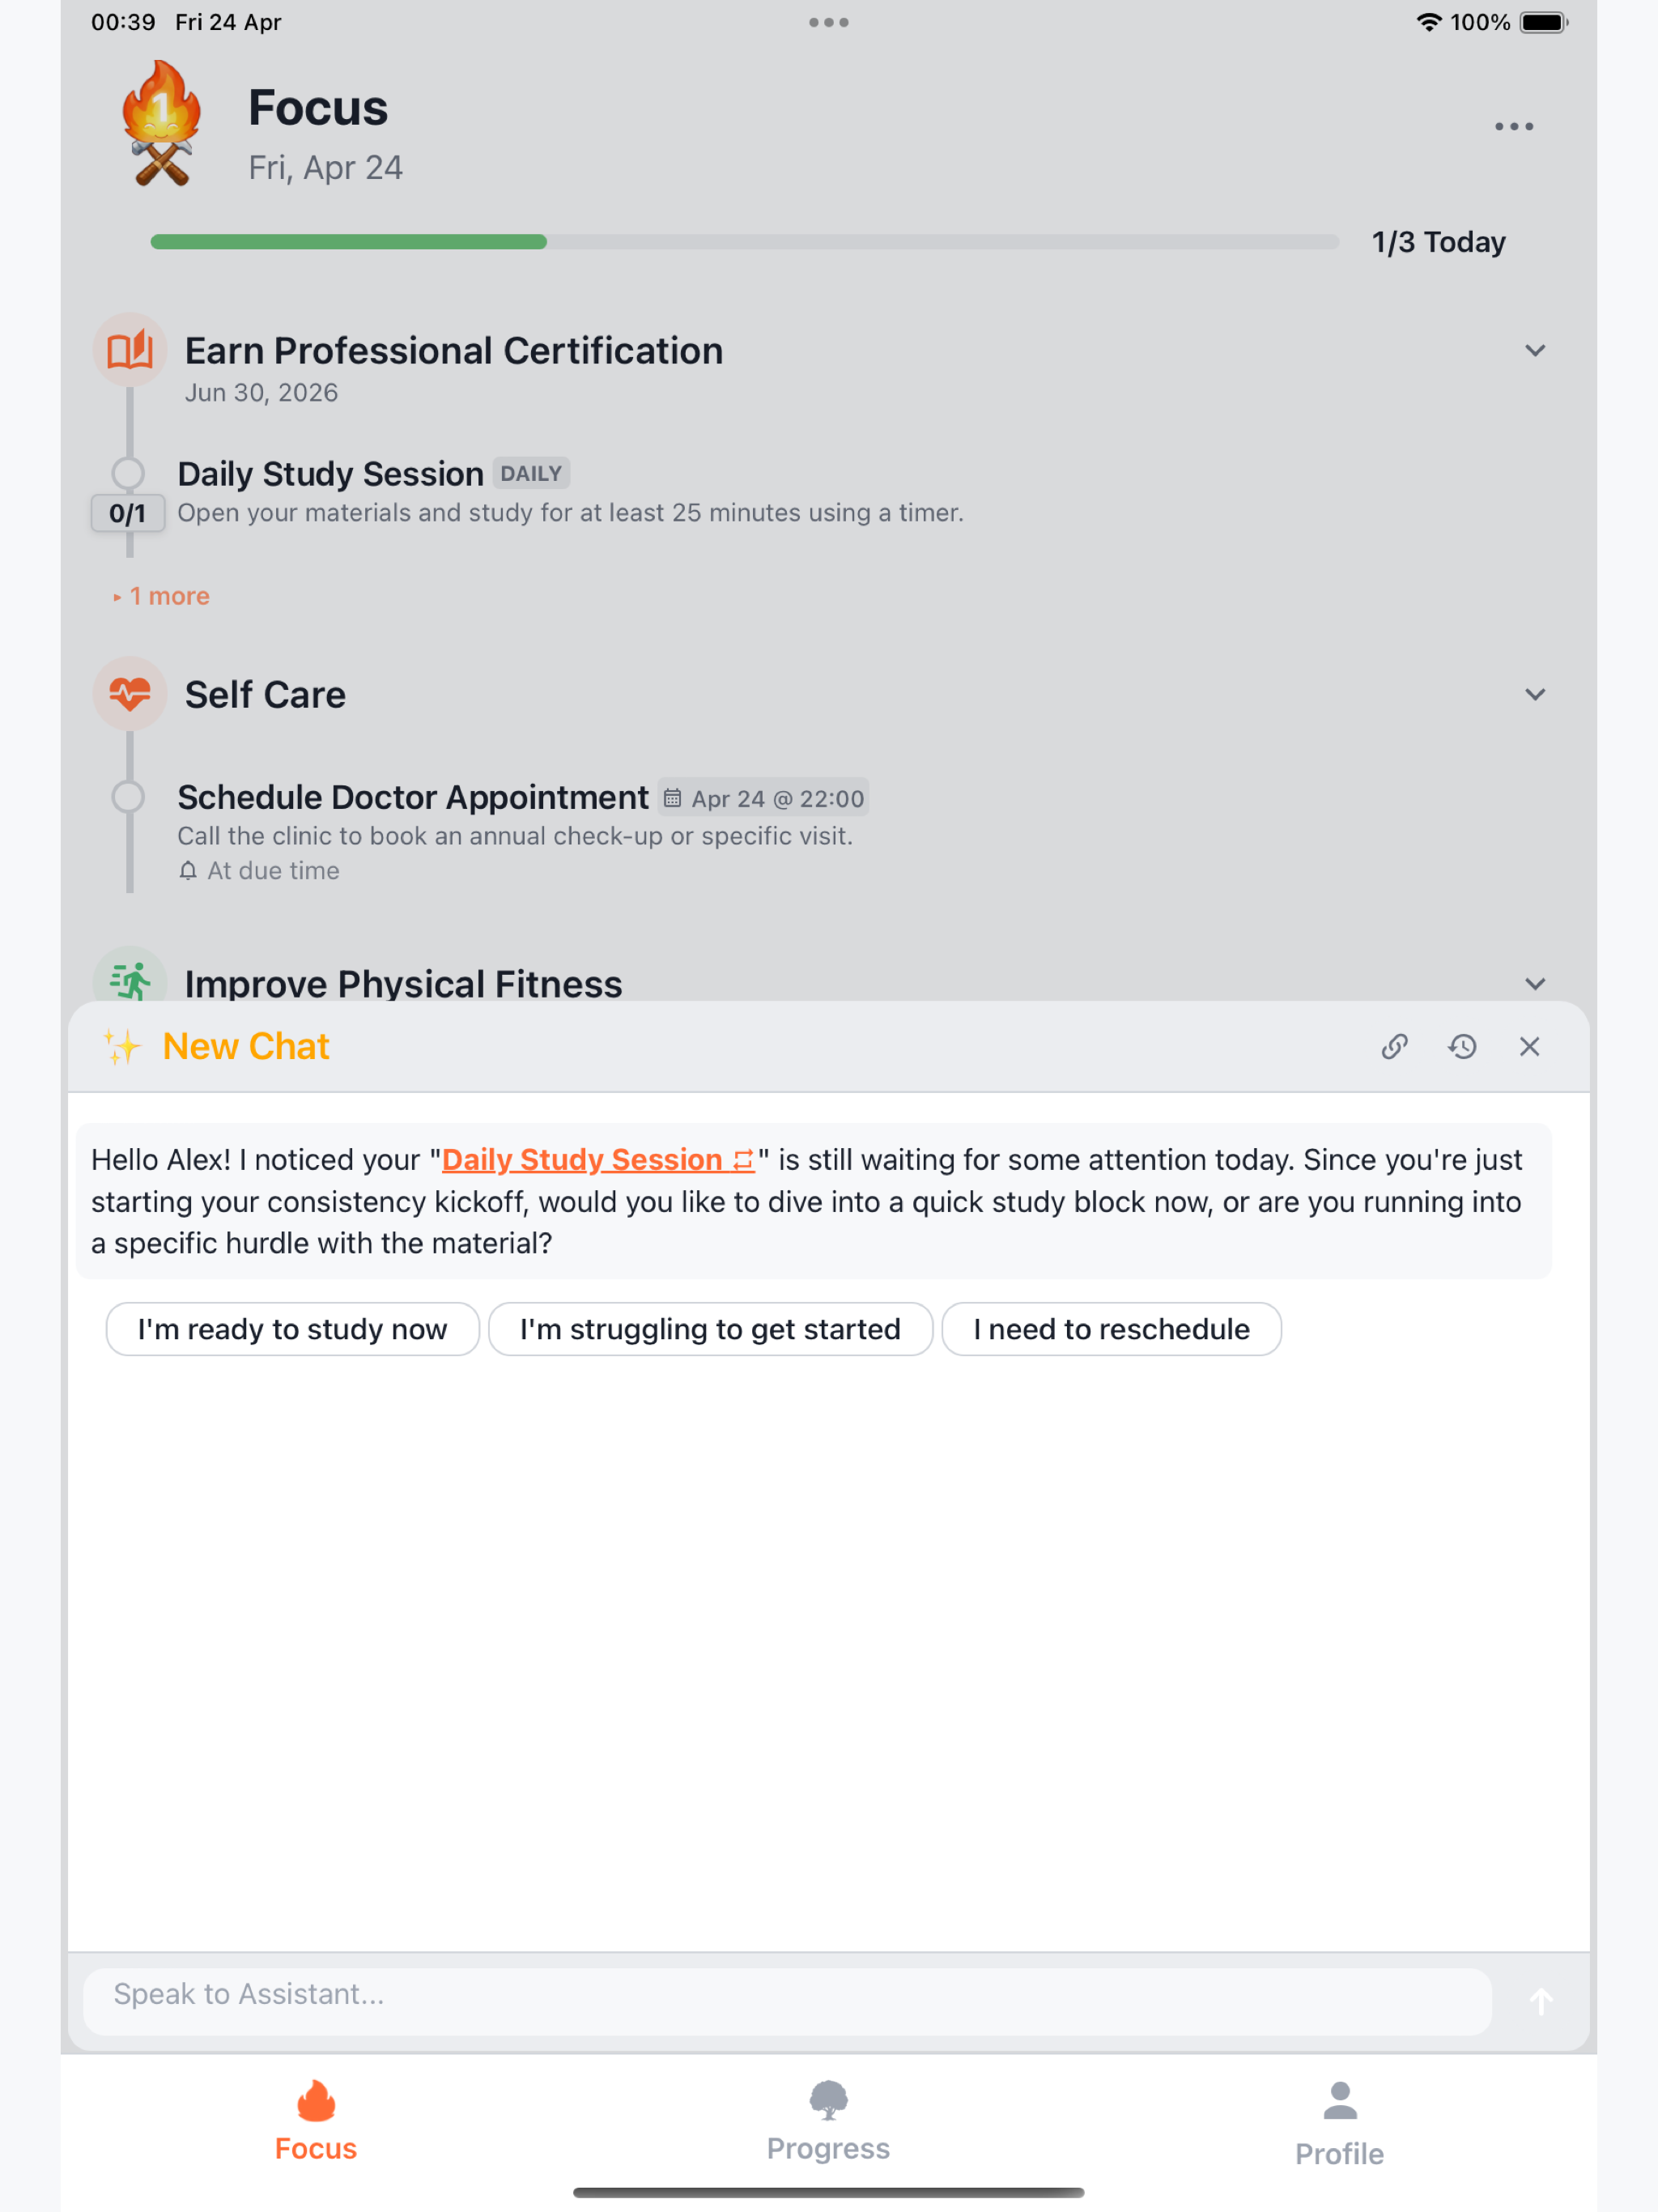Open the Daily Study Session link
1658x2212 pixels.
[597, 1159]
